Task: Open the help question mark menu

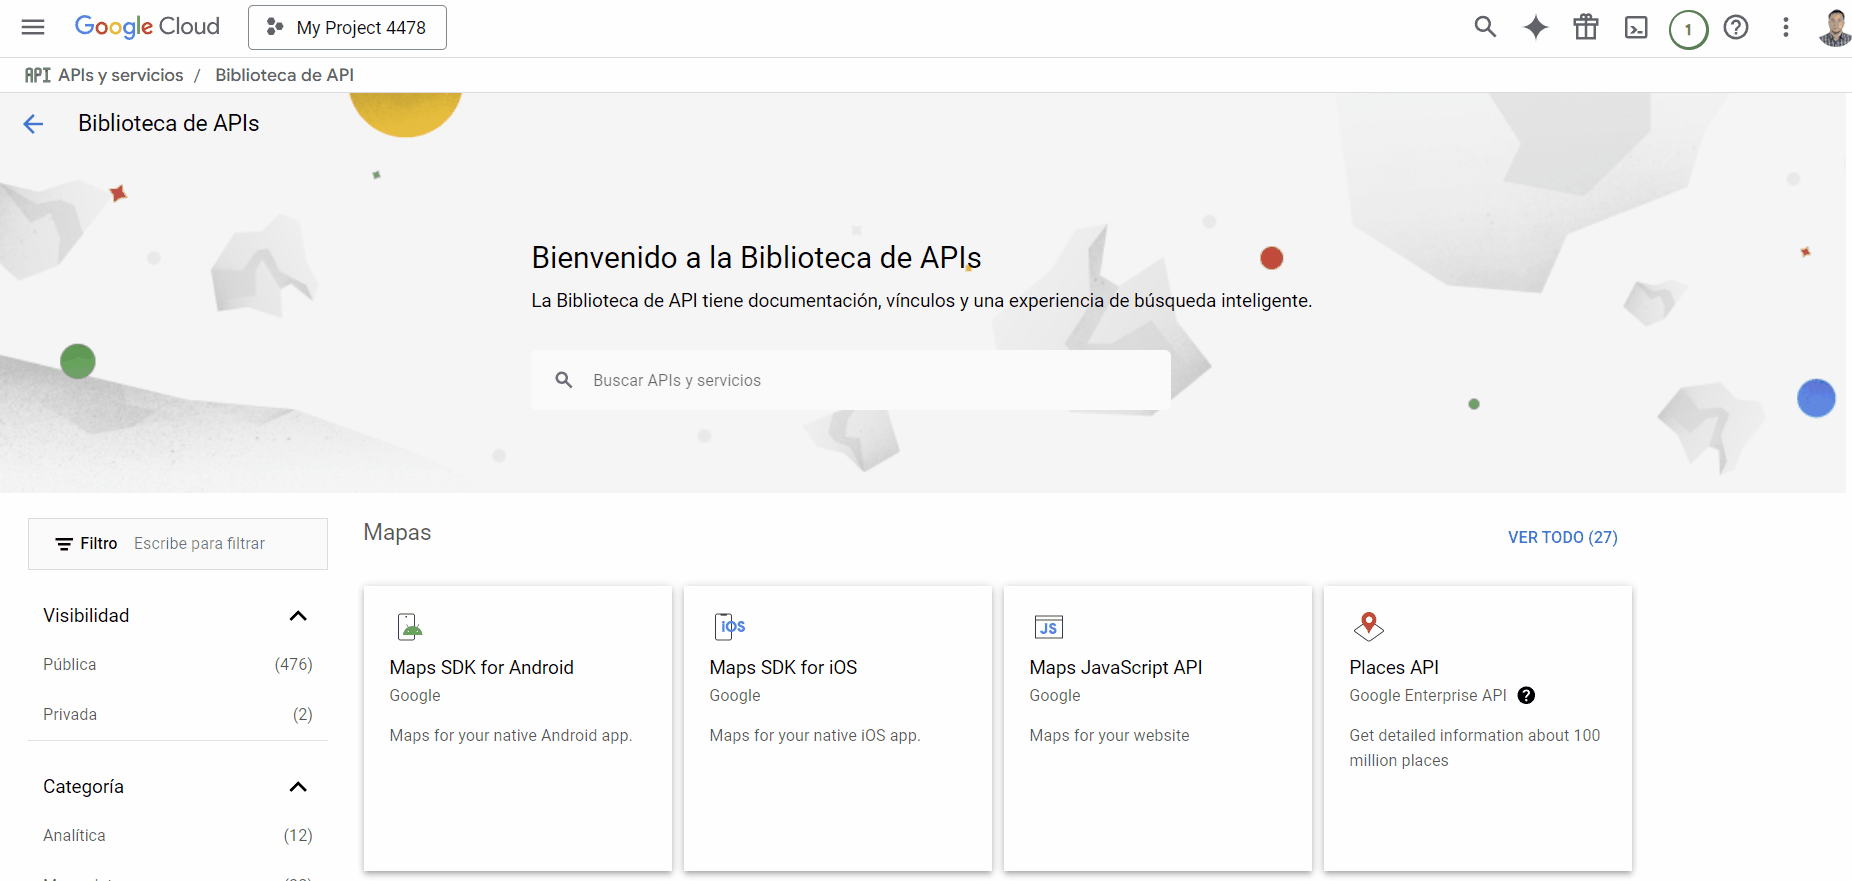Action: (x=1736, y=28)
